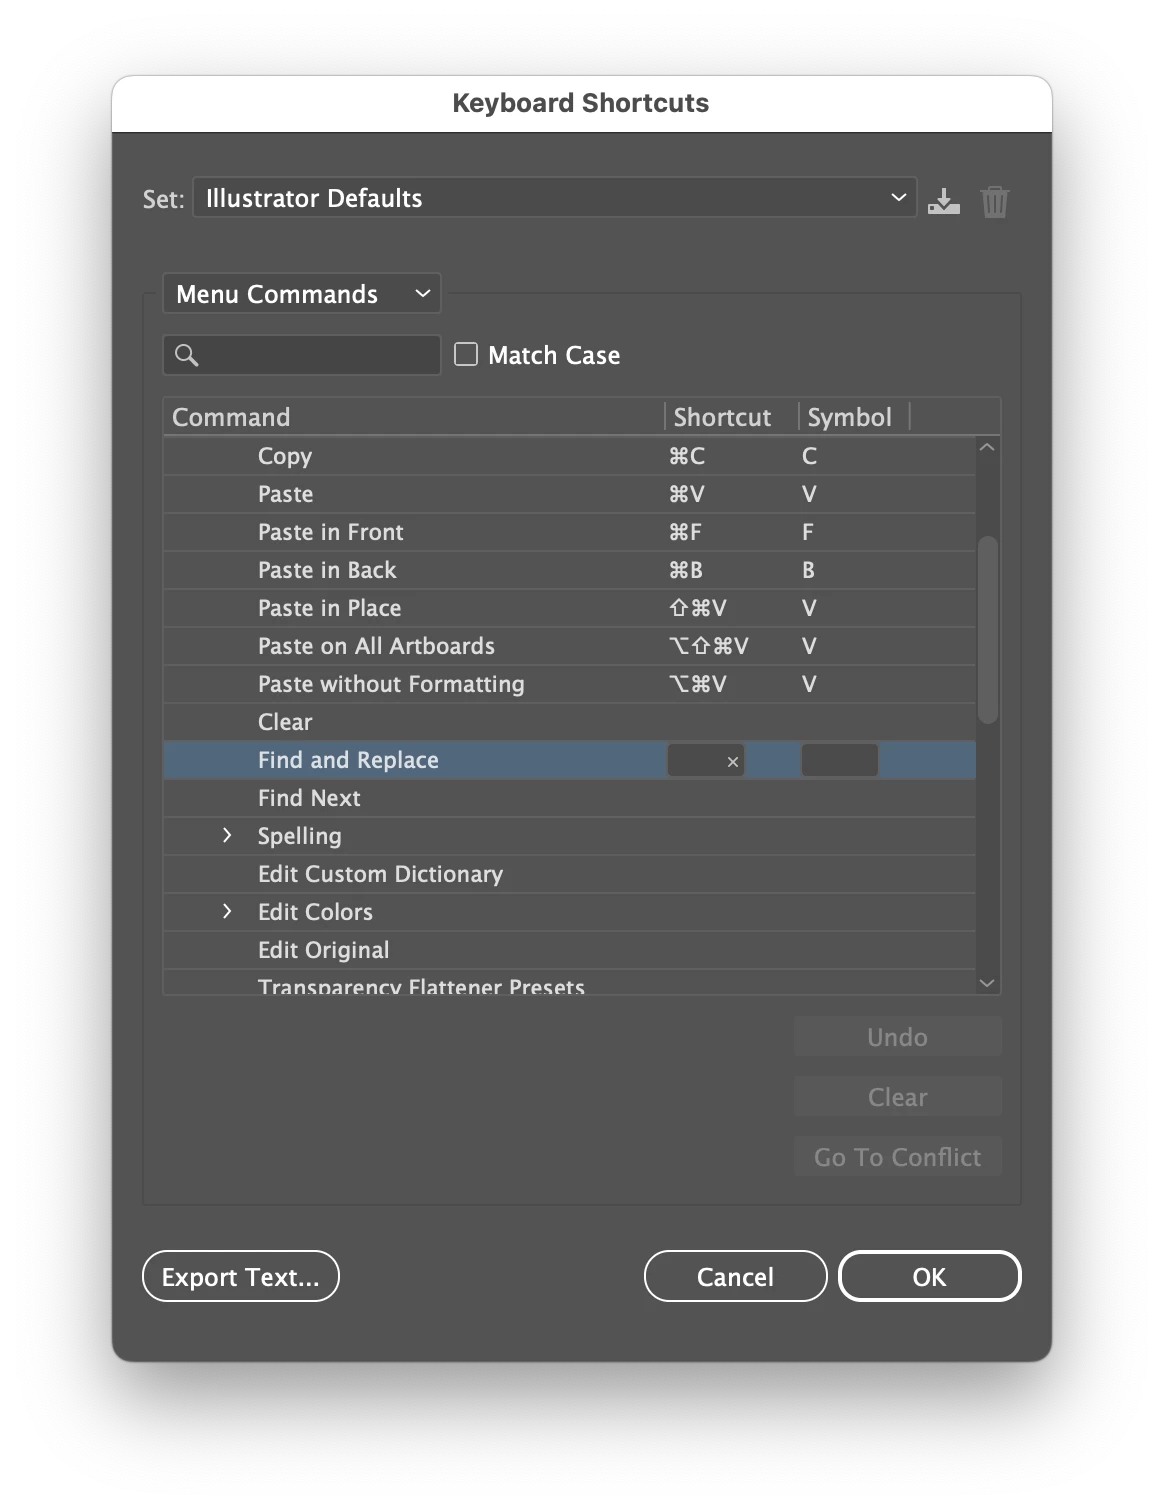This screenshot has width=1164, height=1510.
Task: Delete shortcut set with trash icon
Action: (994, 201)
